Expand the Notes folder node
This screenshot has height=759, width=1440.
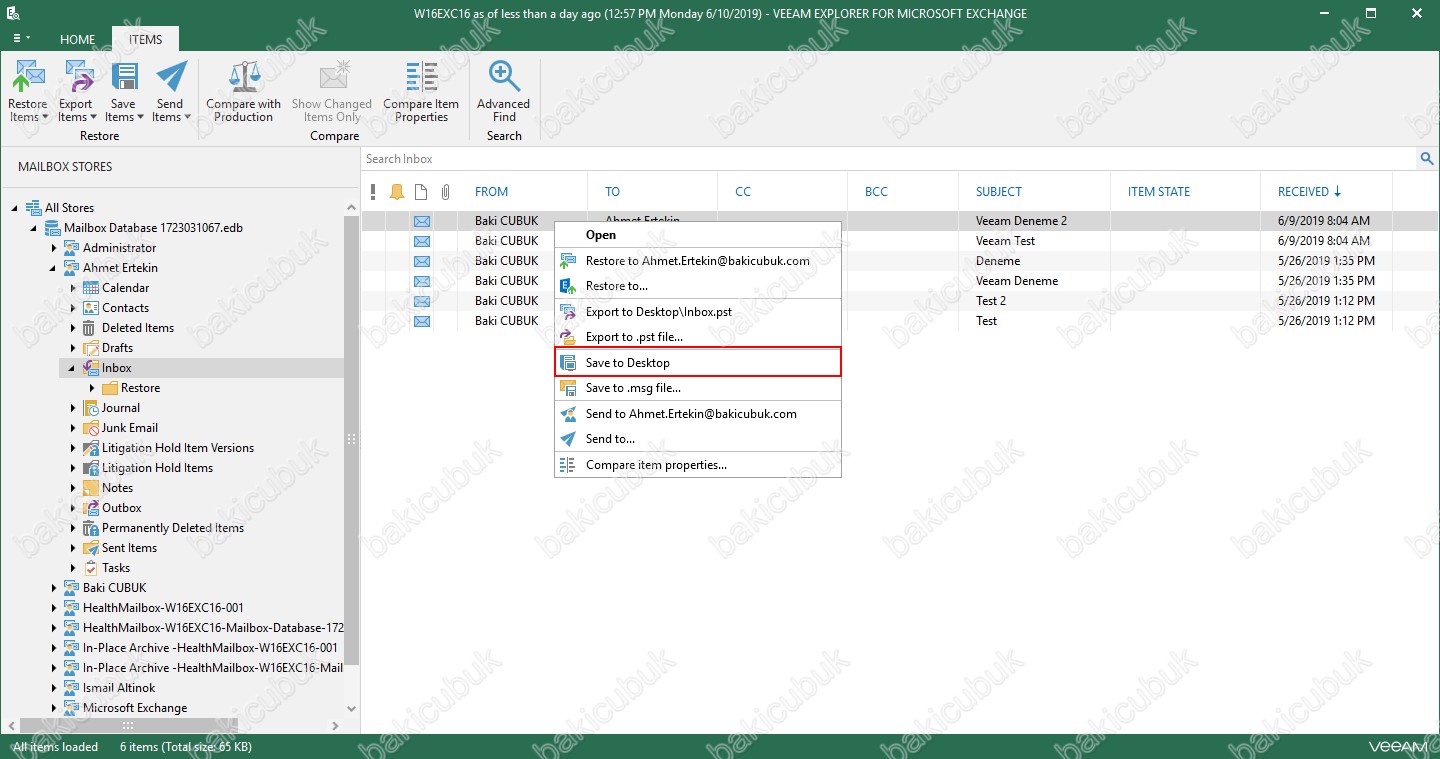(x=73, y=488)
